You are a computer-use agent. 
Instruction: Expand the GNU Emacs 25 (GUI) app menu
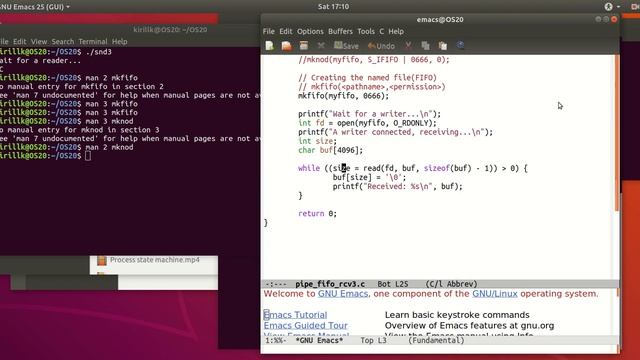point(34,7)
